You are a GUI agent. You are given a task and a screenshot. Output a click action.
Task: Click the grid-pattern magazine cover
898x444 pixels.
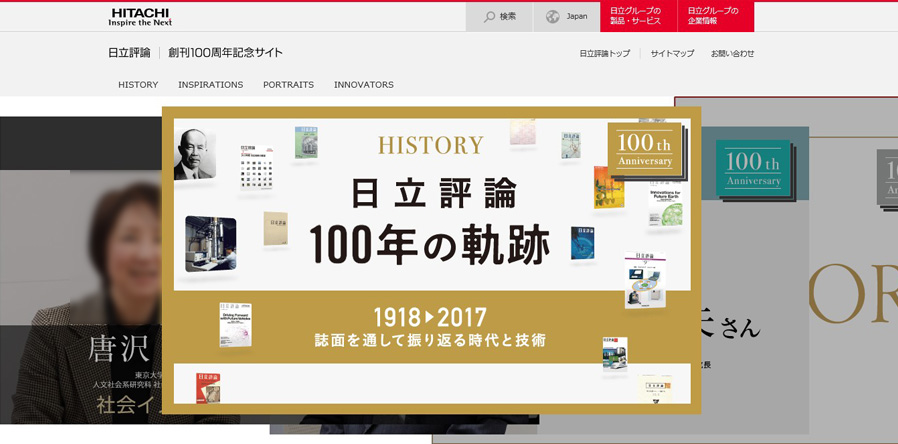(x=257, y=167)
